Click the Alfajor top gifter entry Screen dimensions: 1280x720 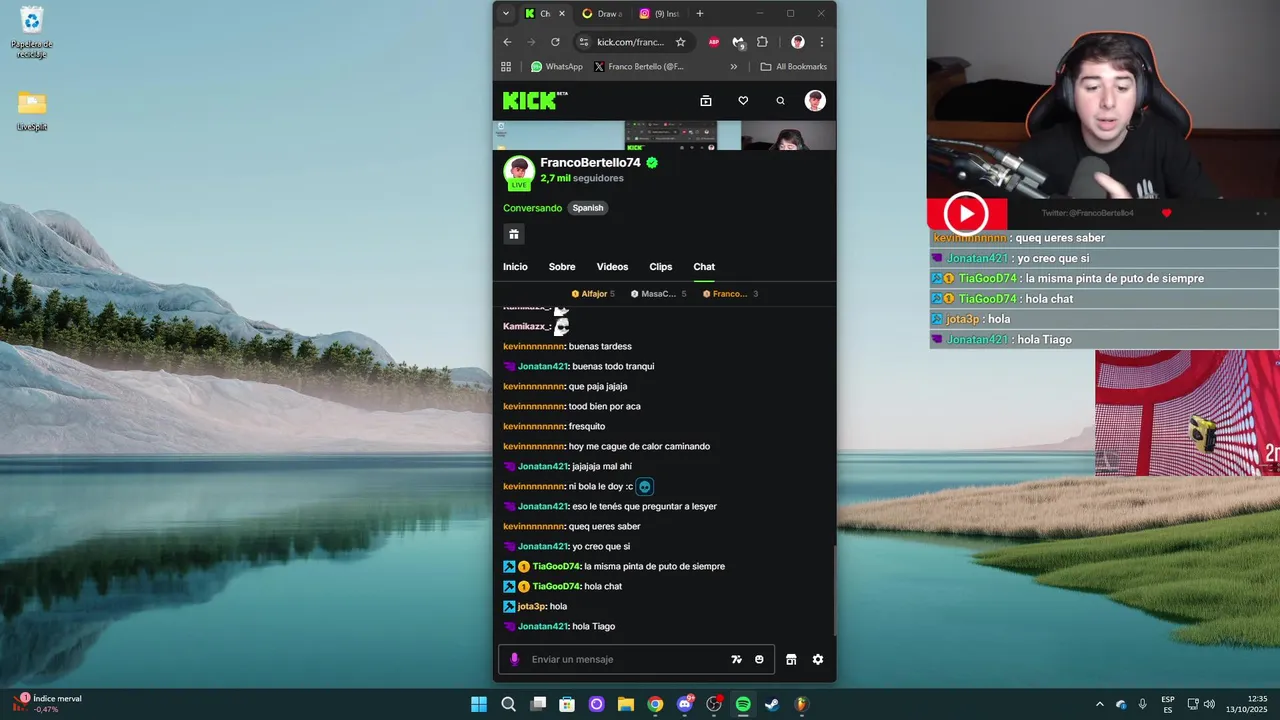593,294
